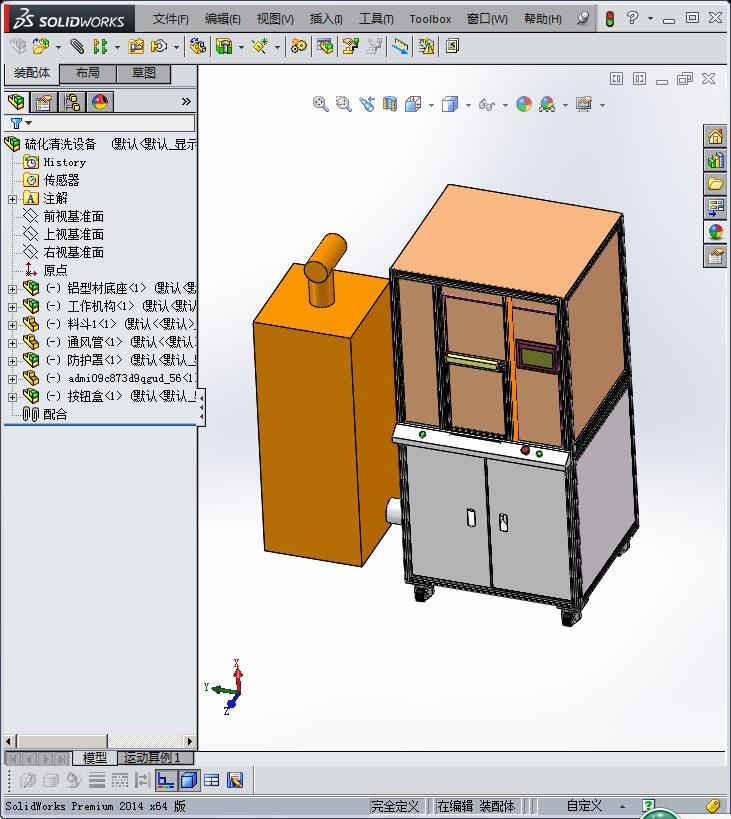
Task: Click Edit Appearance color ball icon
Action: pyautogui.click(x=524, y=104)
